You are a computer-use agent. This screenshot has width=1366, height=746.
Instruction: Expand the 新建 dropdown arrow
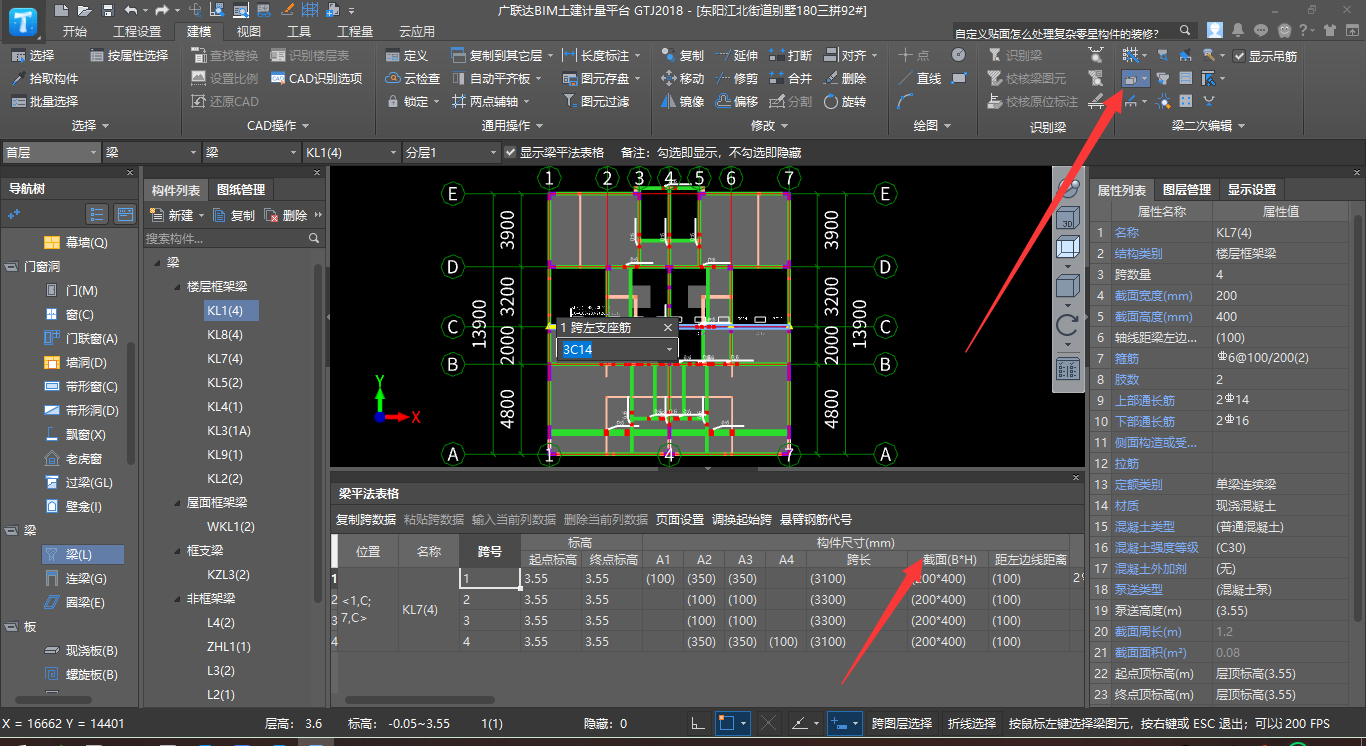coord(201,215)
